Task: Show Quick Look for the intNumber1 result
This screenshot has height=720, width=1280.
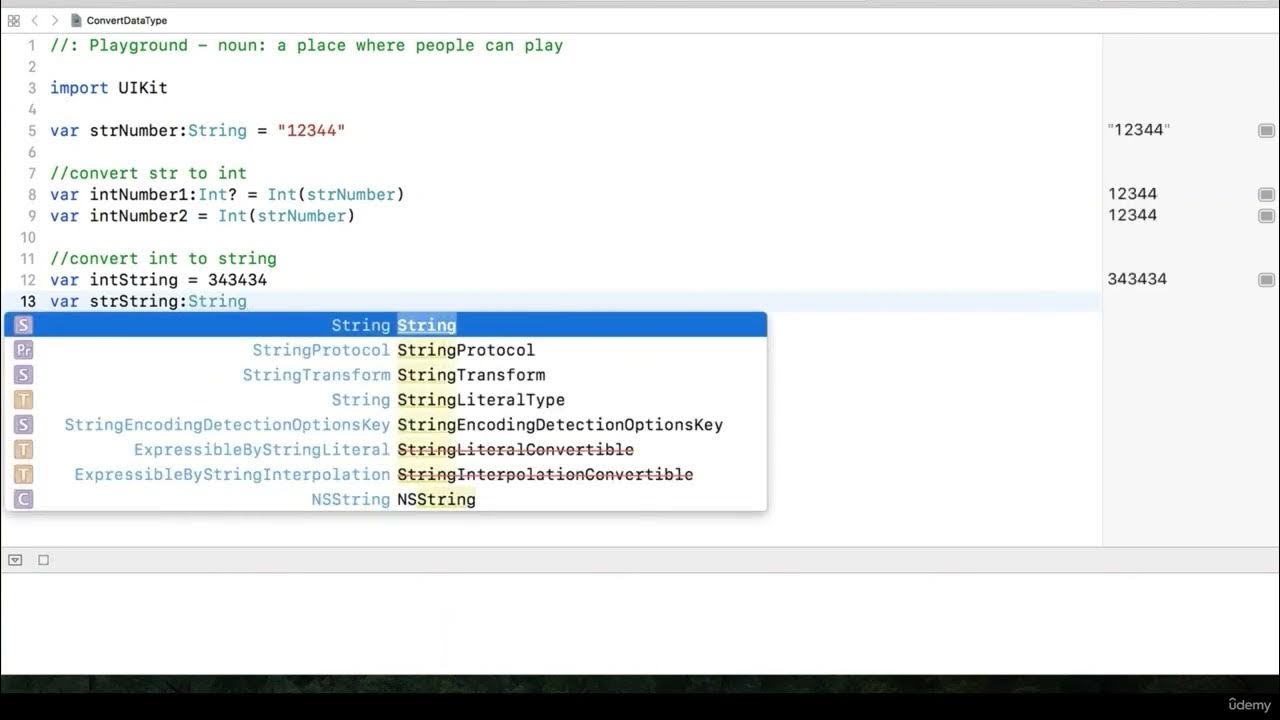Action: [1266, 195]
